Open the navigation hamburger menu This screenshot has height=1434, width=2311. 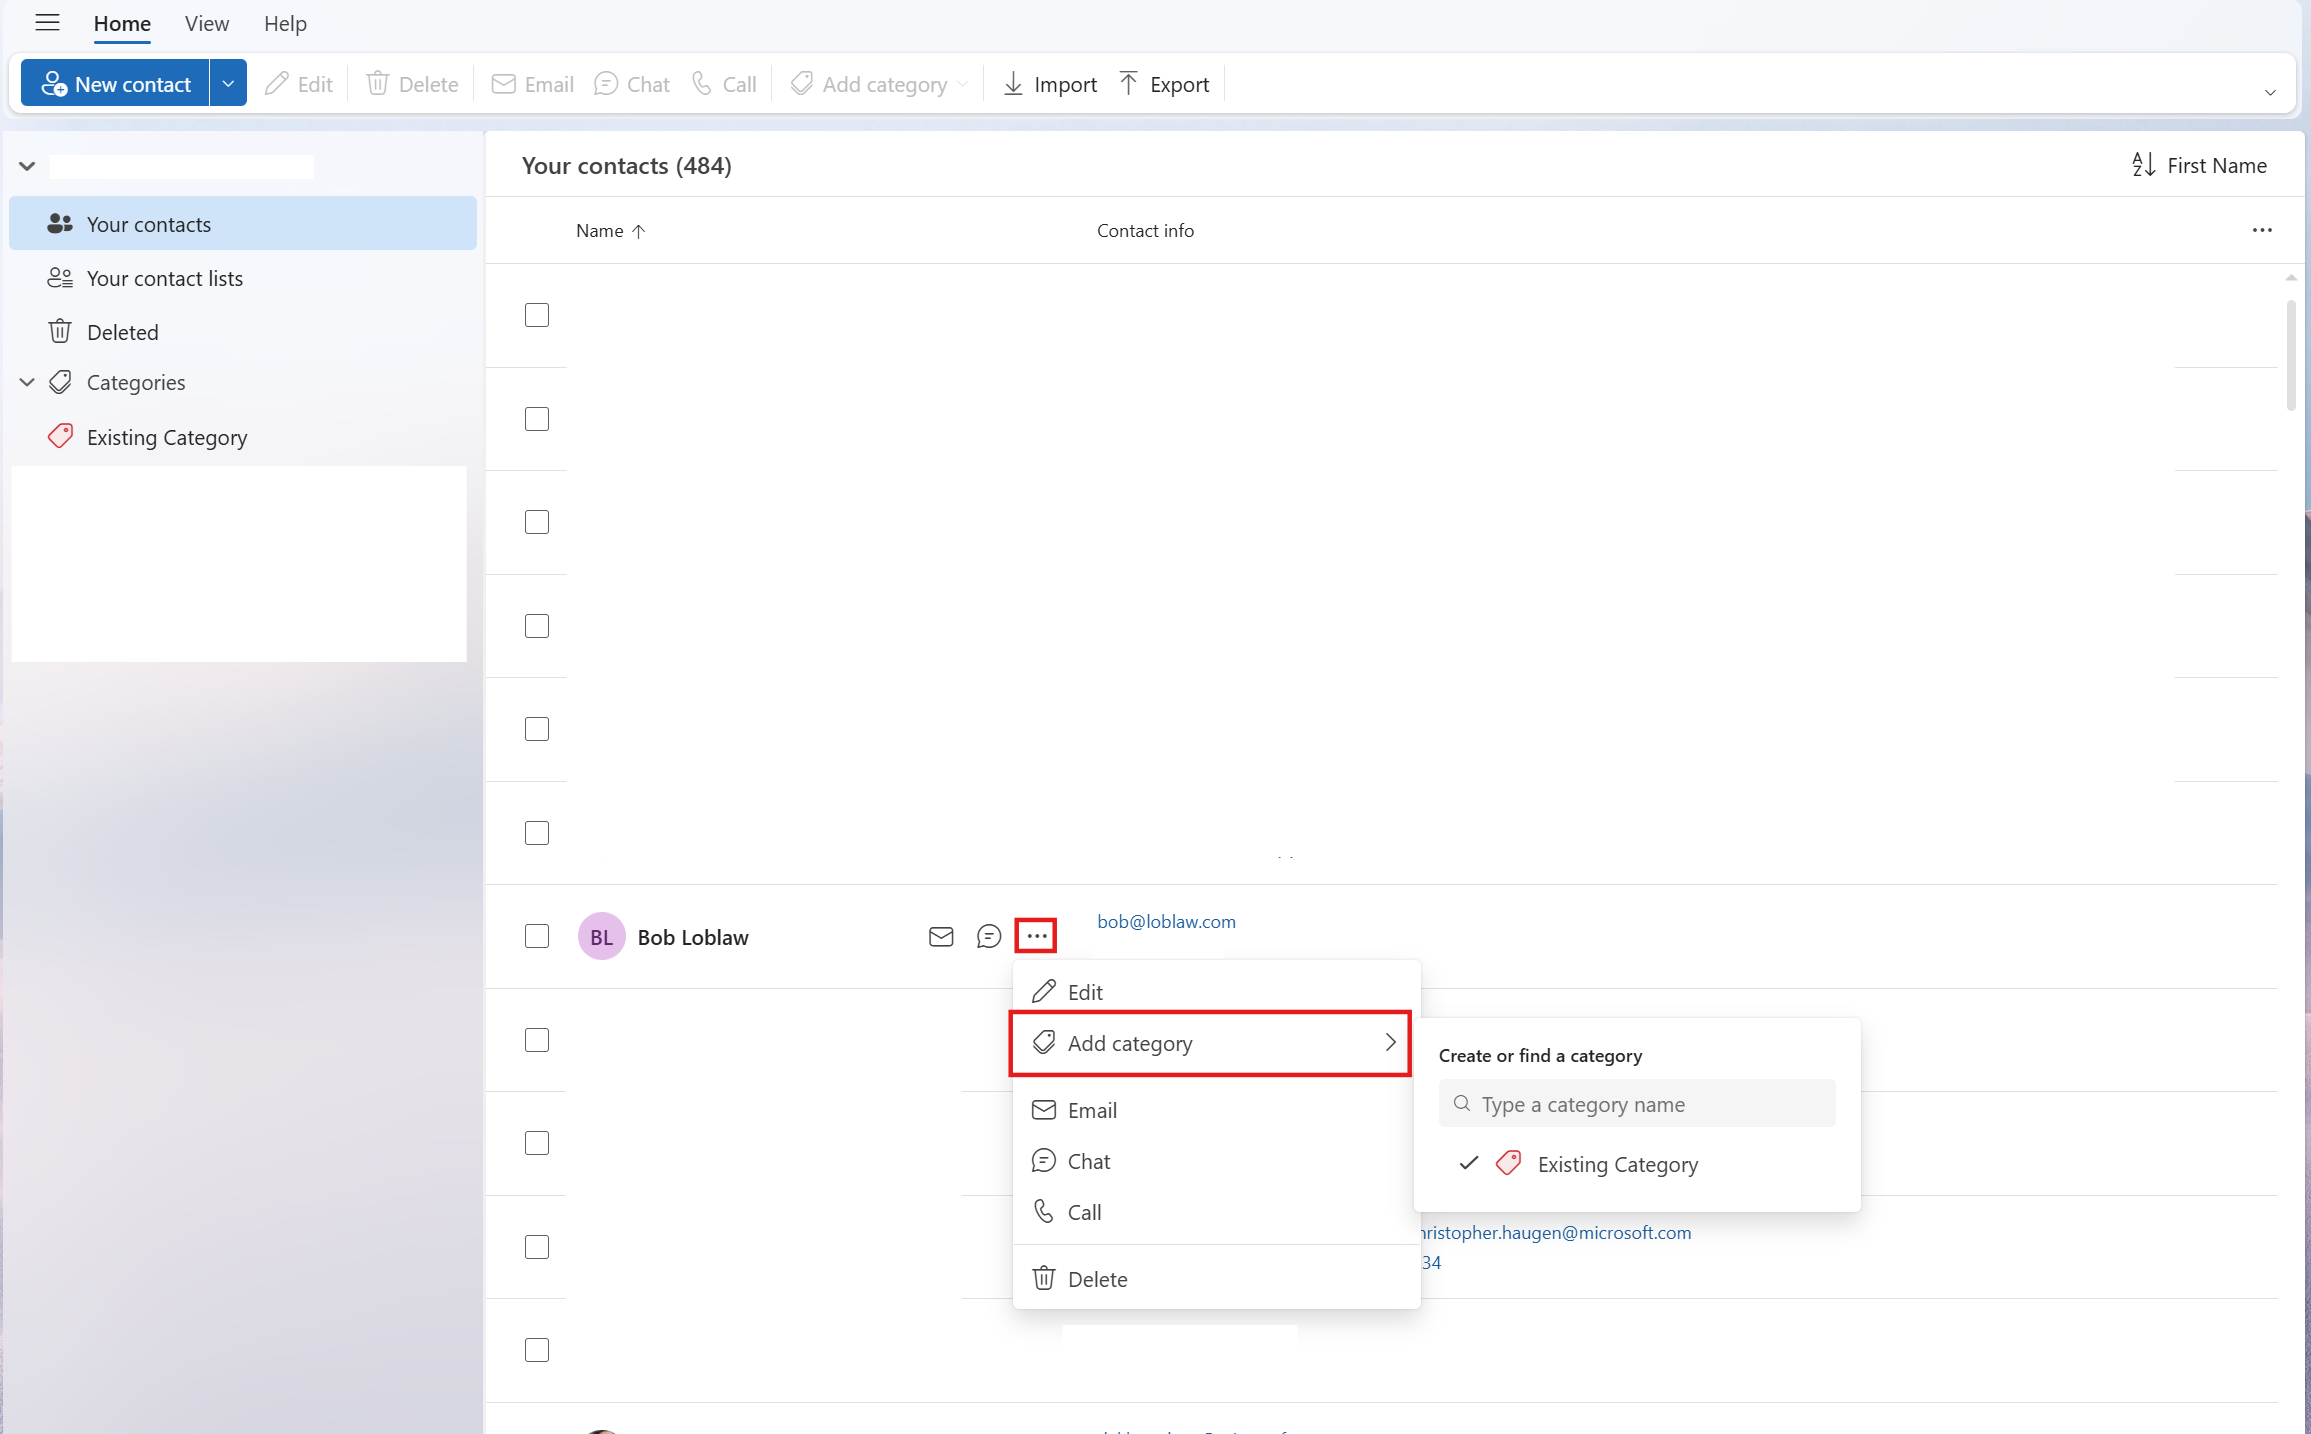(47, 23)
